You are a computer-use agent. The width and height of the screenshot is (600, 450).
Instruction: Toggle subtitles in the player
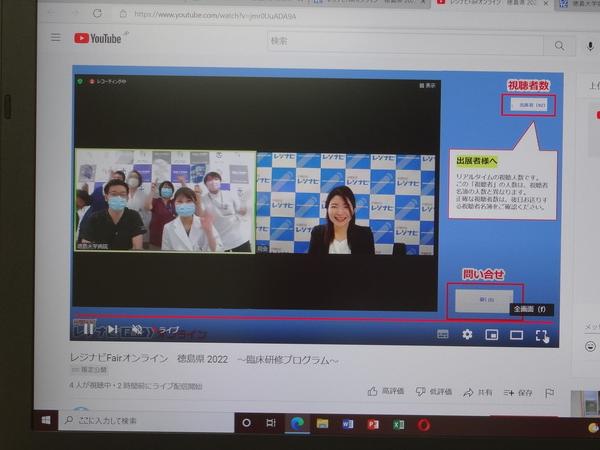click(443, 334)
